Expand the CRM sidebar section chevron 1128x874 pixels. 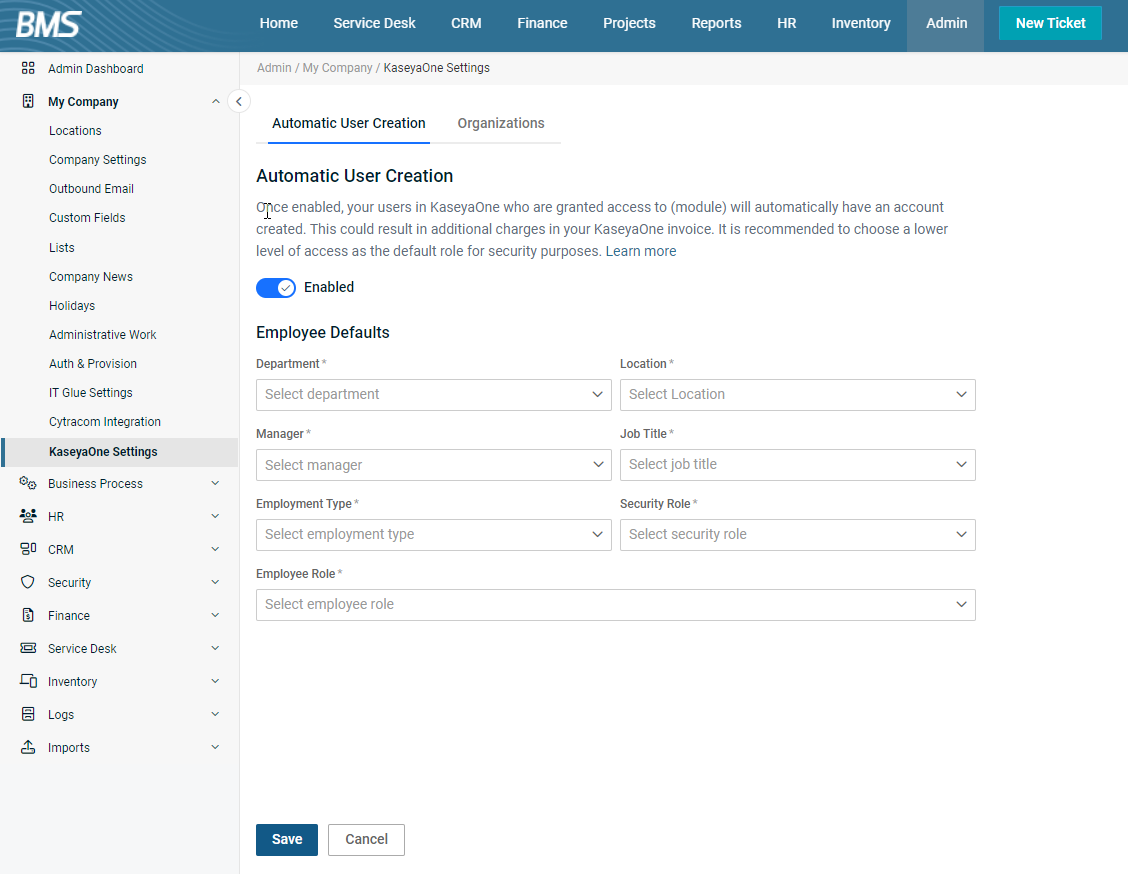(215, 550)
